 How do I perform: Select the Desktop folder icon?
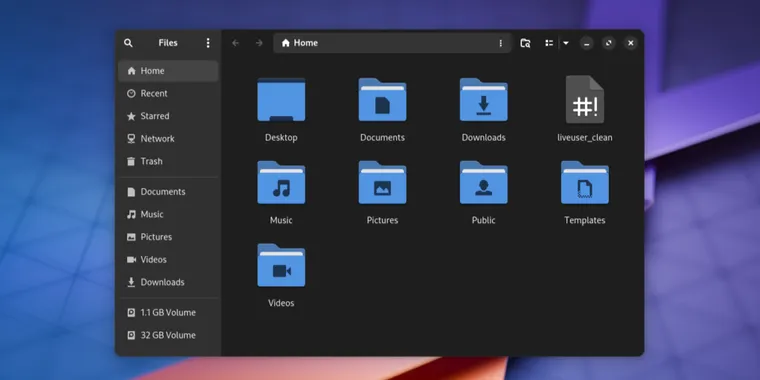click(281, 99)
